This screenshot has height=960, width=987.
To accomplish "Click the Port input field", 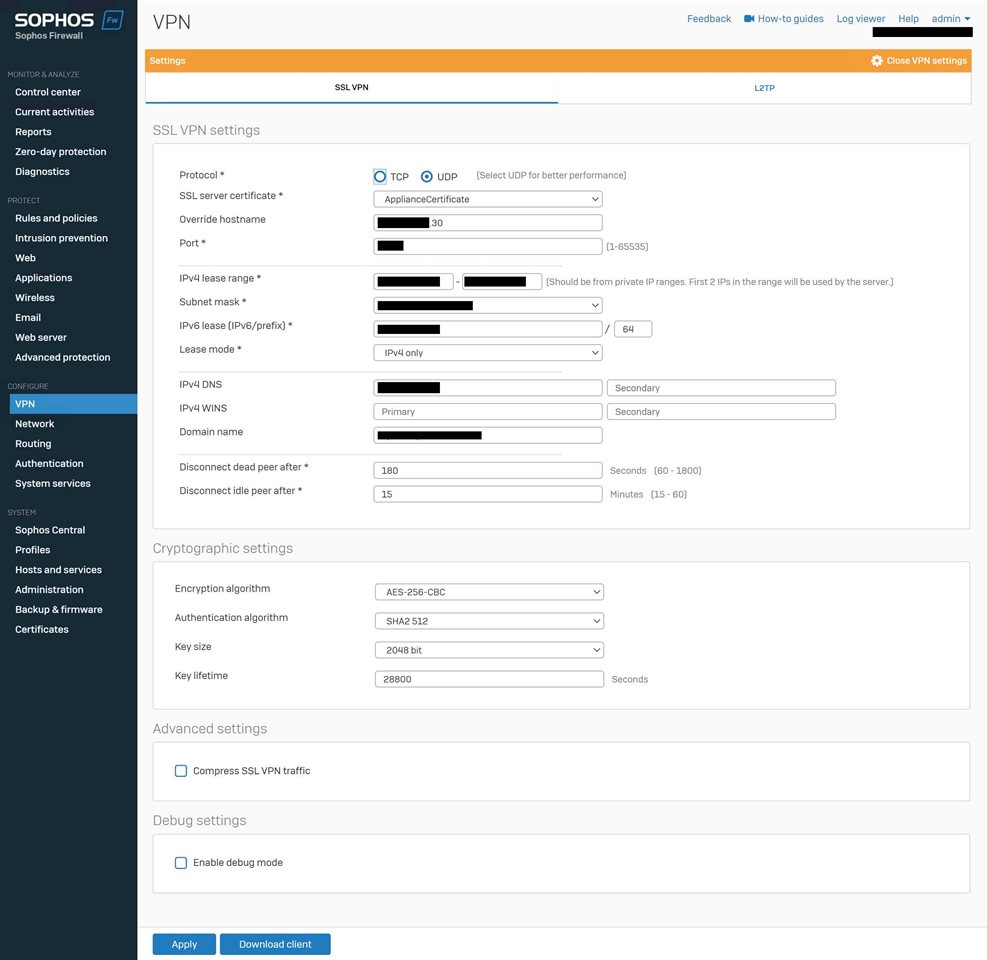I will coord(488,246).
